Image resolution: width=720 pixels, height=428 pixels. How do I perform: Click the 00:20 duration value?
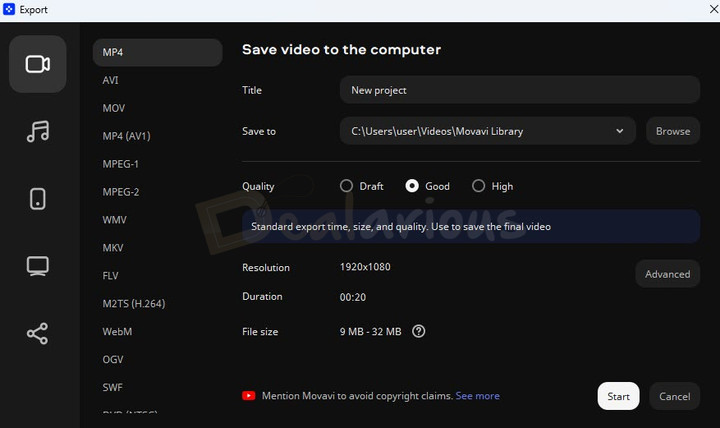point(353,297)
